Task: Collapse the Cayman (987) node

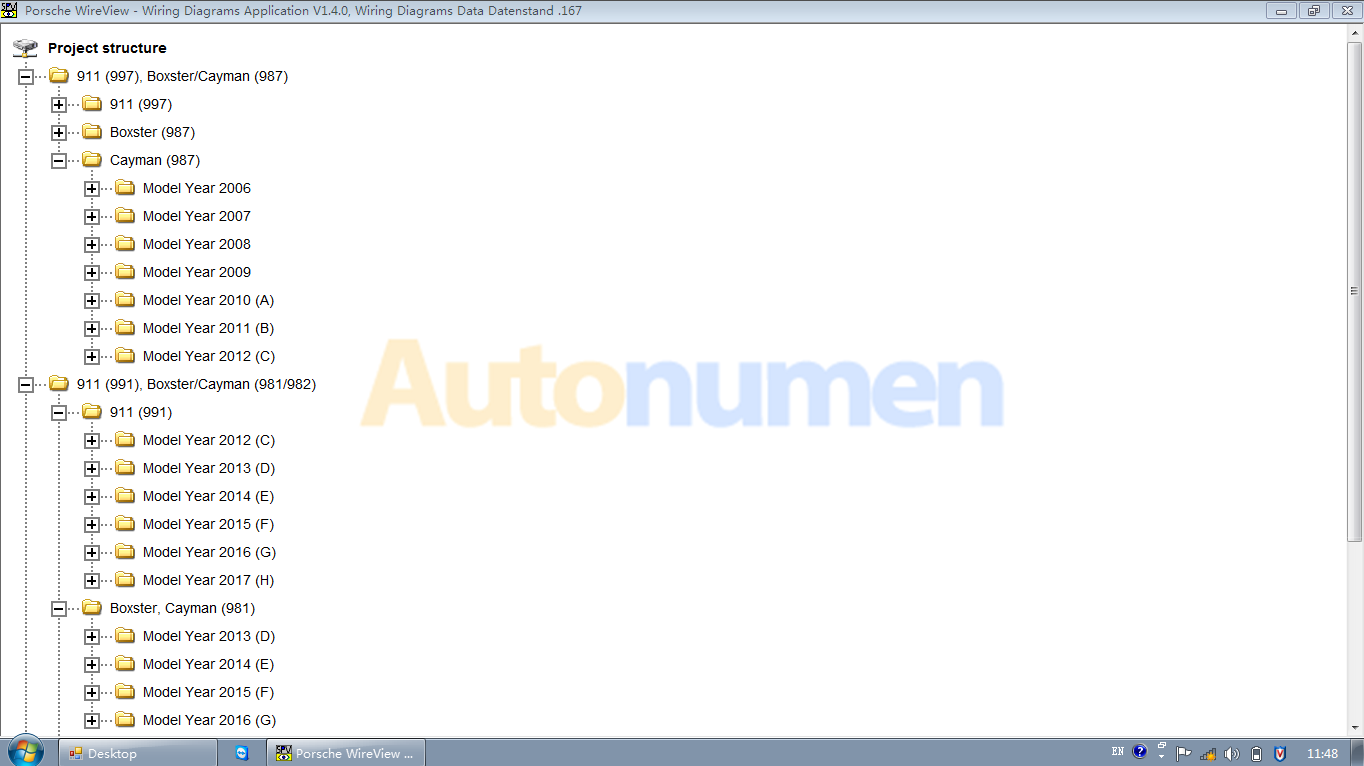Action: pyautogui.click(x=59, y=160)
